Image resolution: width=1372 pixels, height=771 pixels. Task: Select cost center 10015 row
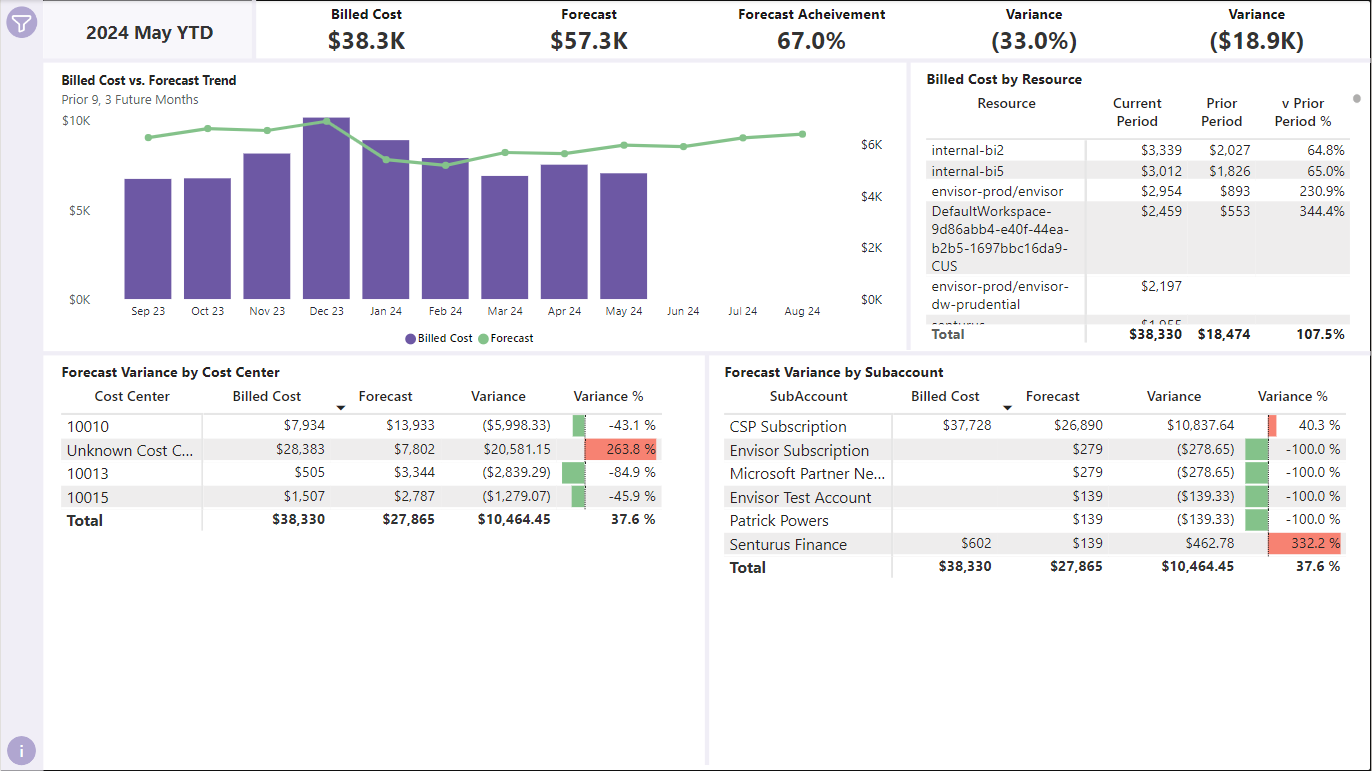(362, 497)
